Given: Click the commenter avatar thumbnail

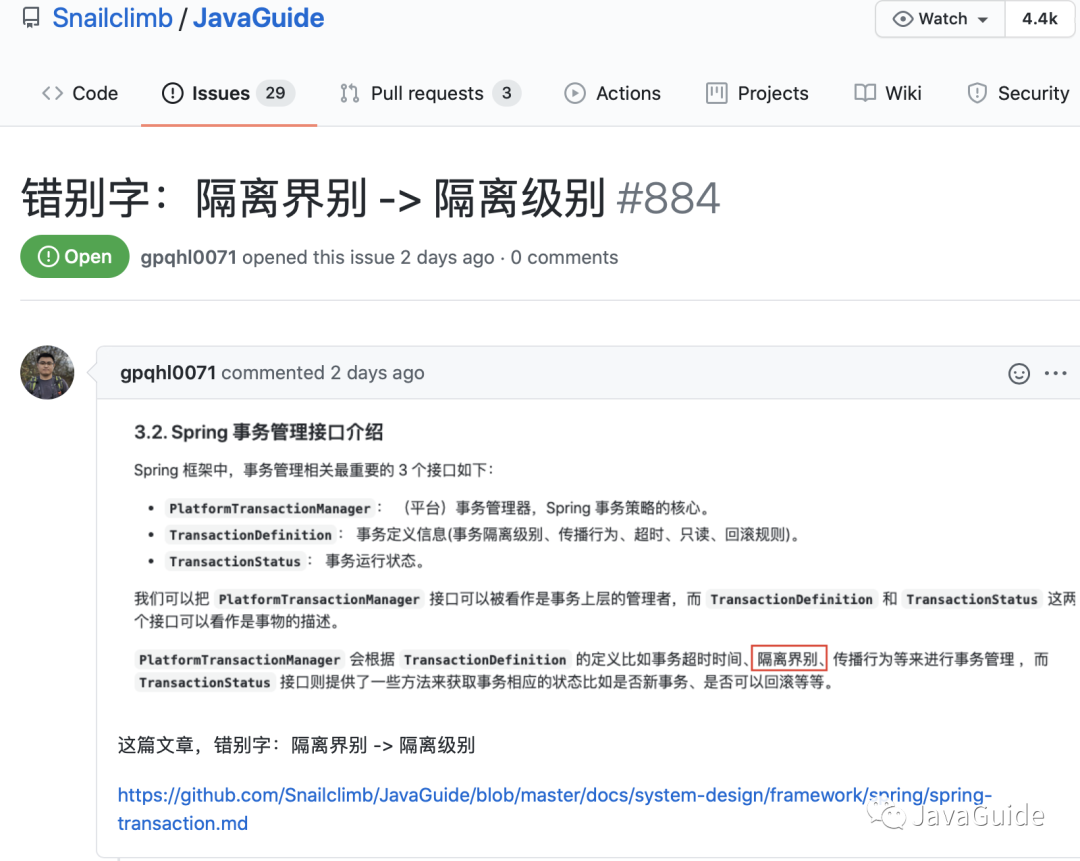Looking at the screenshot, I should click(x=47, y=372).
